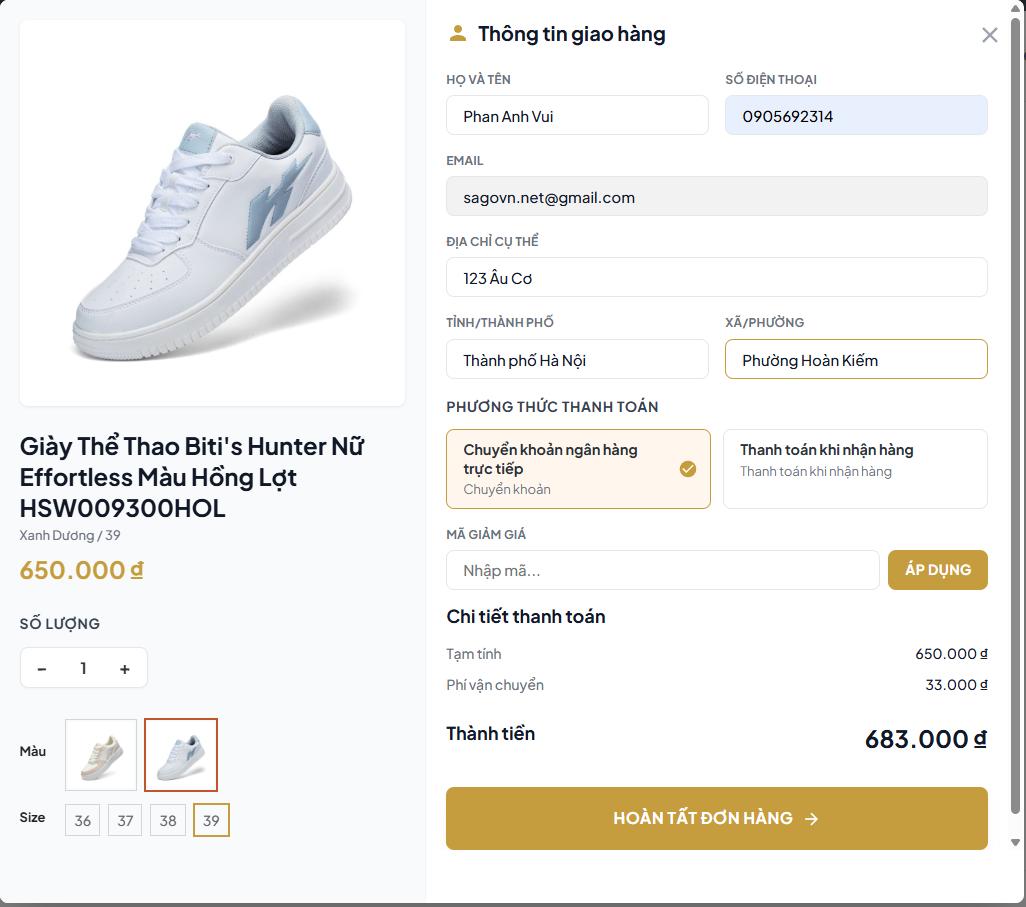1026x907 pixels.
Task: Increase quantity with the plus button
Action: click(125, 669)
